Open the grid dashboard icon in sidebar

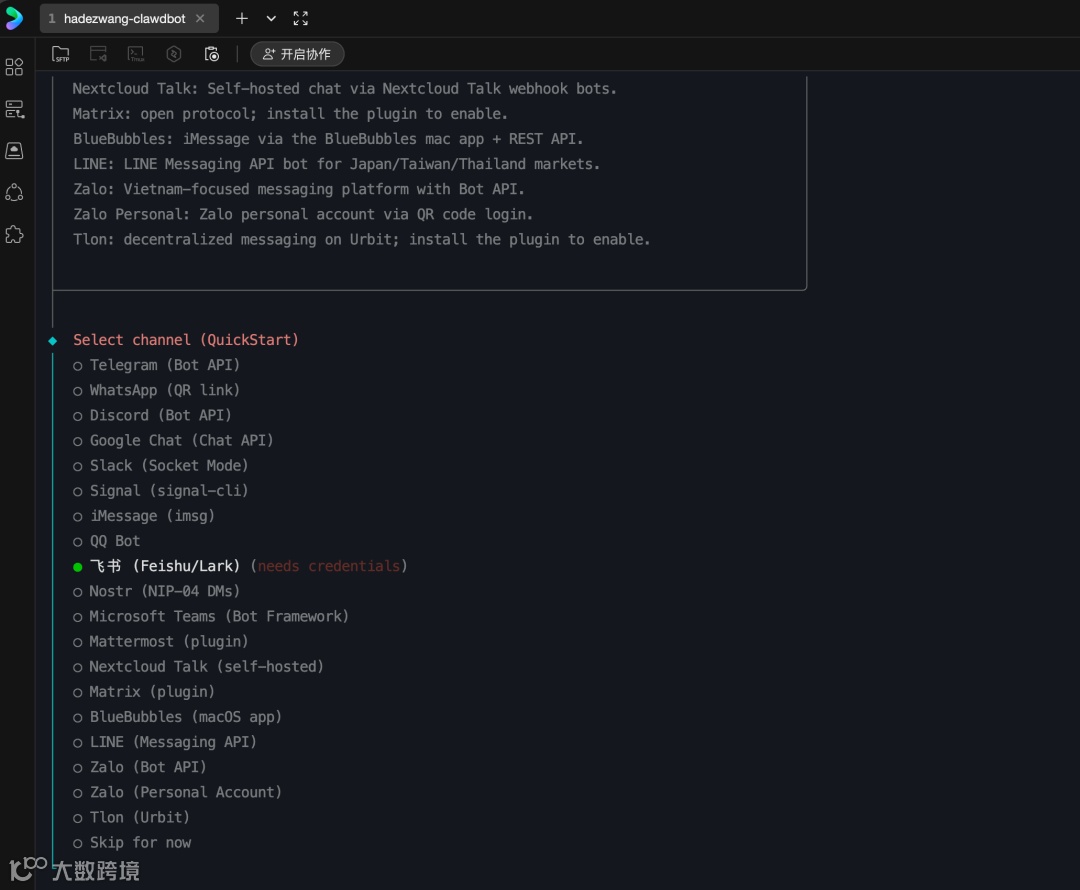coord(14,67)
